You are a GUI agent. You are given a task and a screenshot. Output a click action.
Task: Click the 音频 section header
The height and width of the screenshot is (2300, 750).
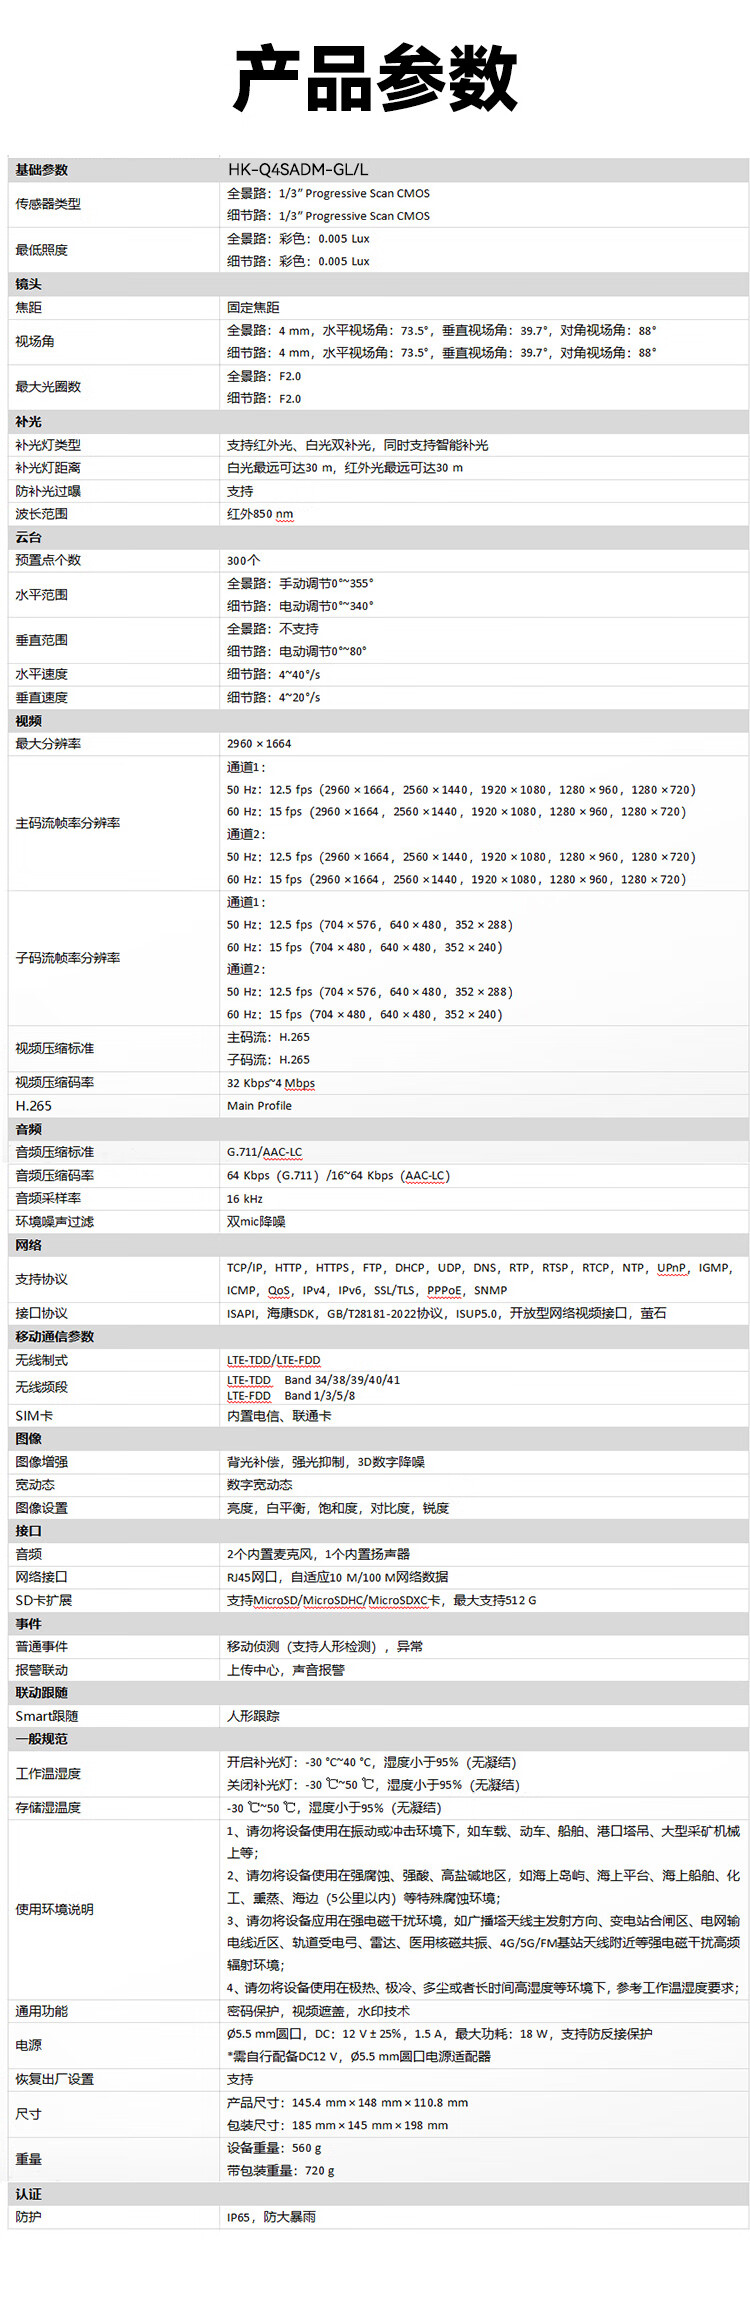28,1129
